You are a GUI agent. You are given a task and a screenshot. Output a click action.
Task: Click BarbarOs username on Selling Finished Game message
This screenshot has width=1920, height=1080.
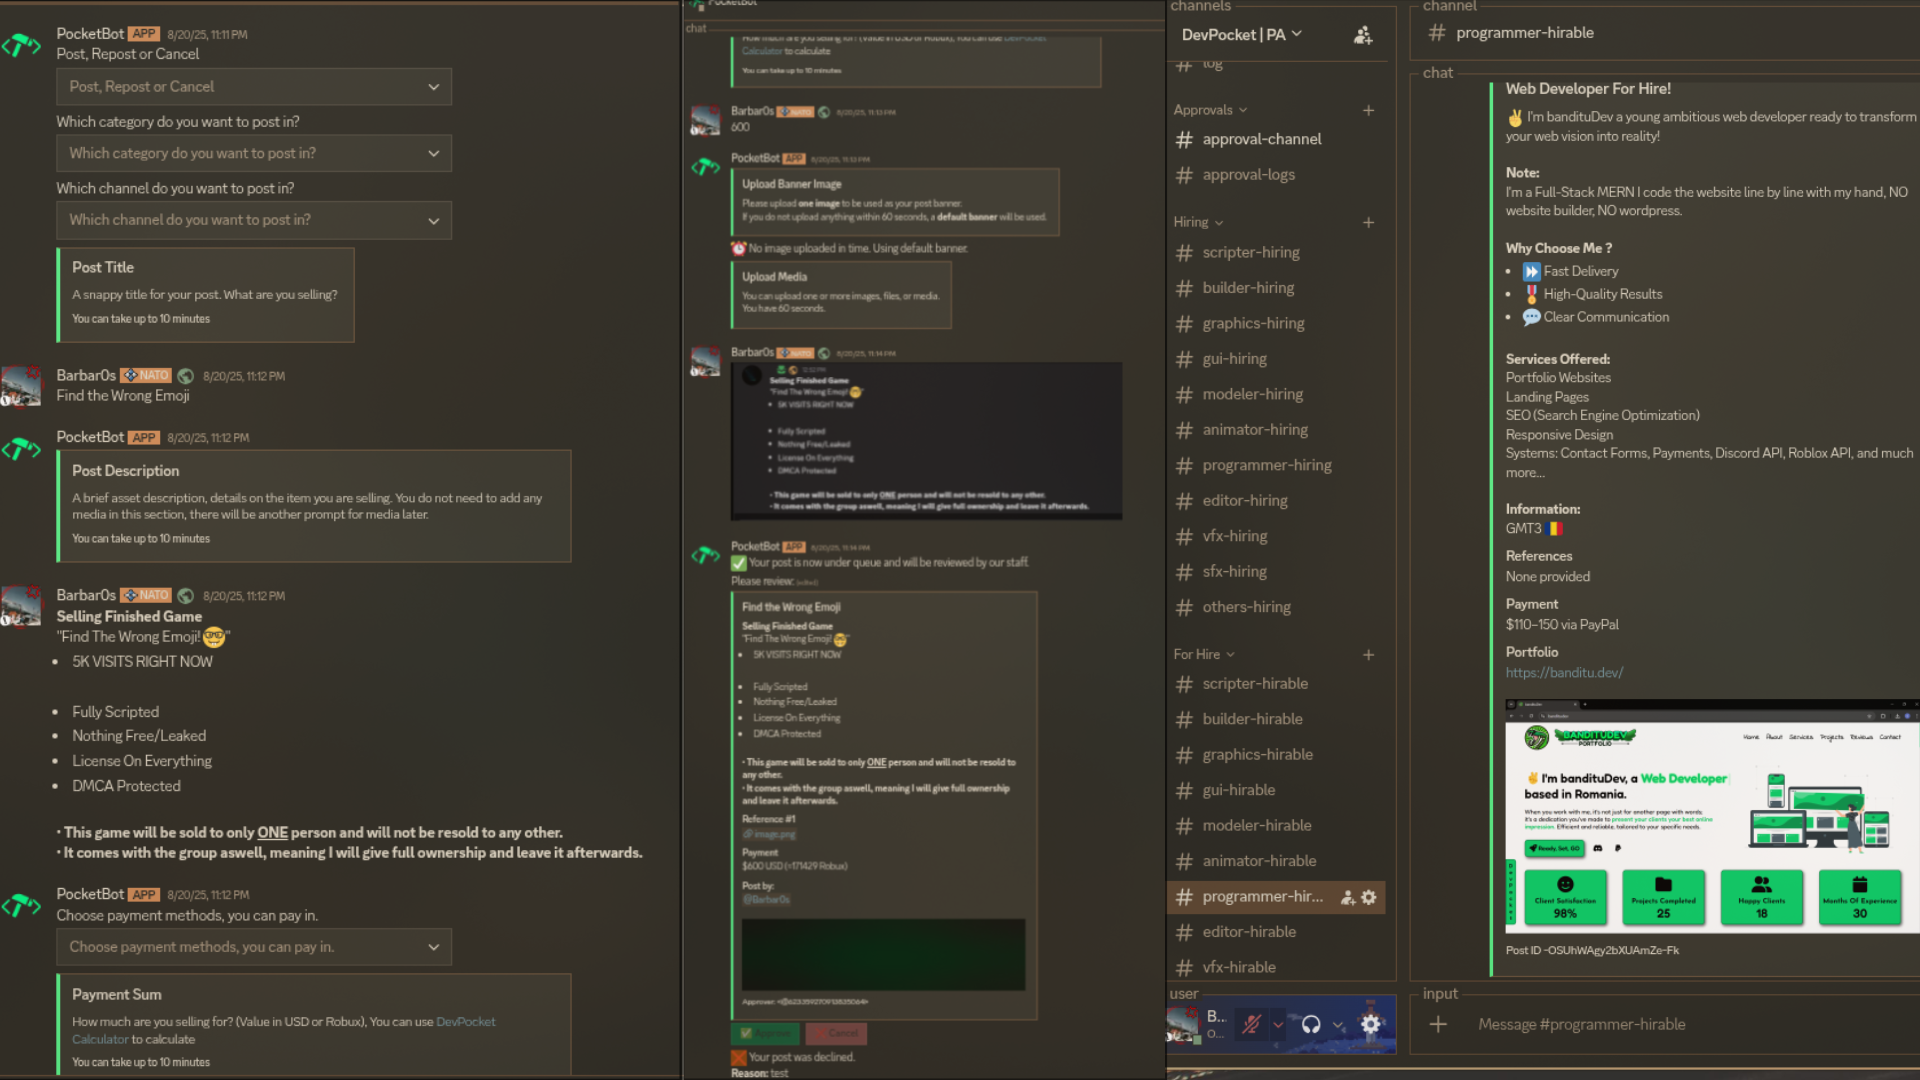(x=86, y=596)
